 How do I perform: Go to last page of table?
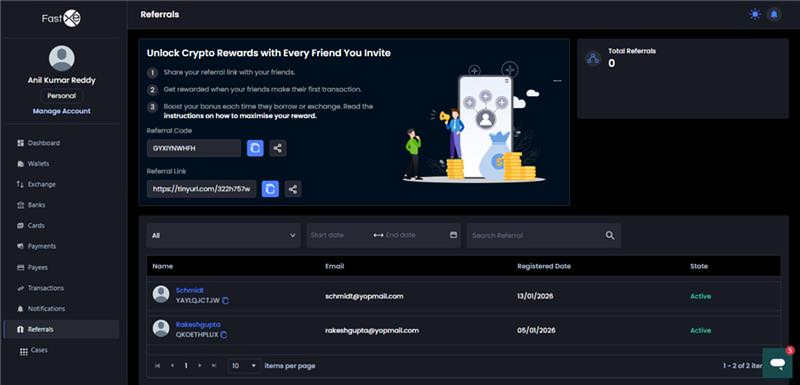214,366
